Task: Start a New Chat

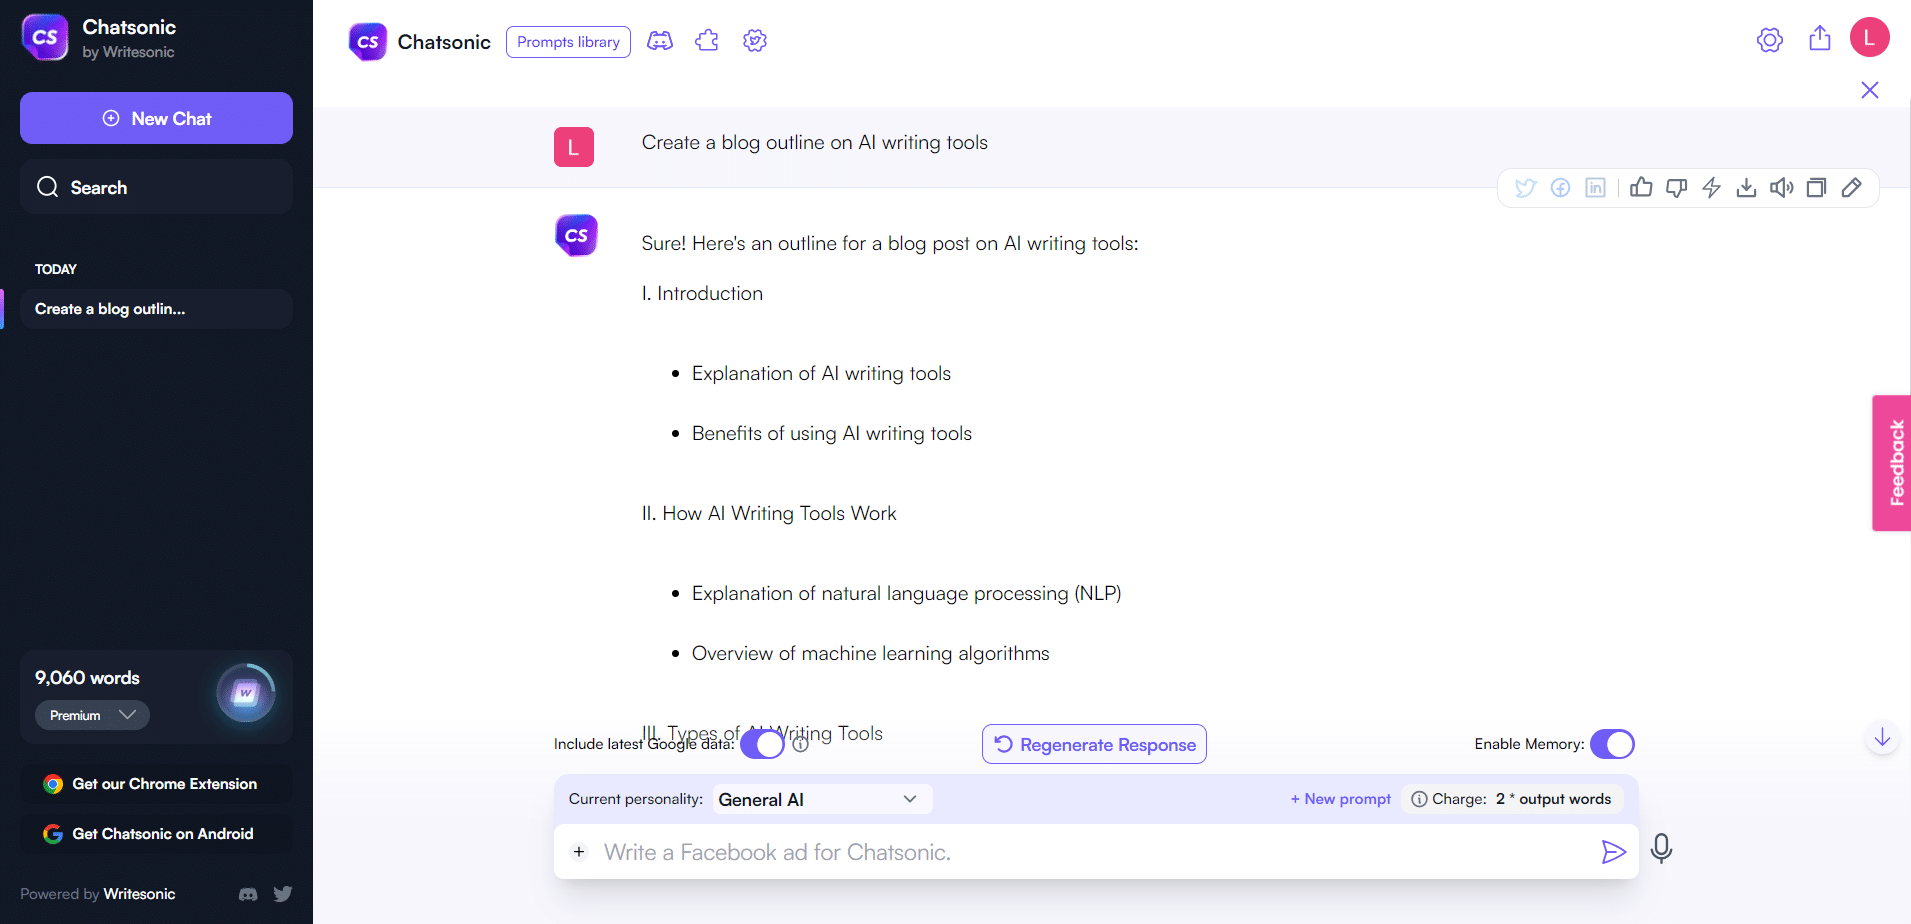Action: click(x=156, y=118)
